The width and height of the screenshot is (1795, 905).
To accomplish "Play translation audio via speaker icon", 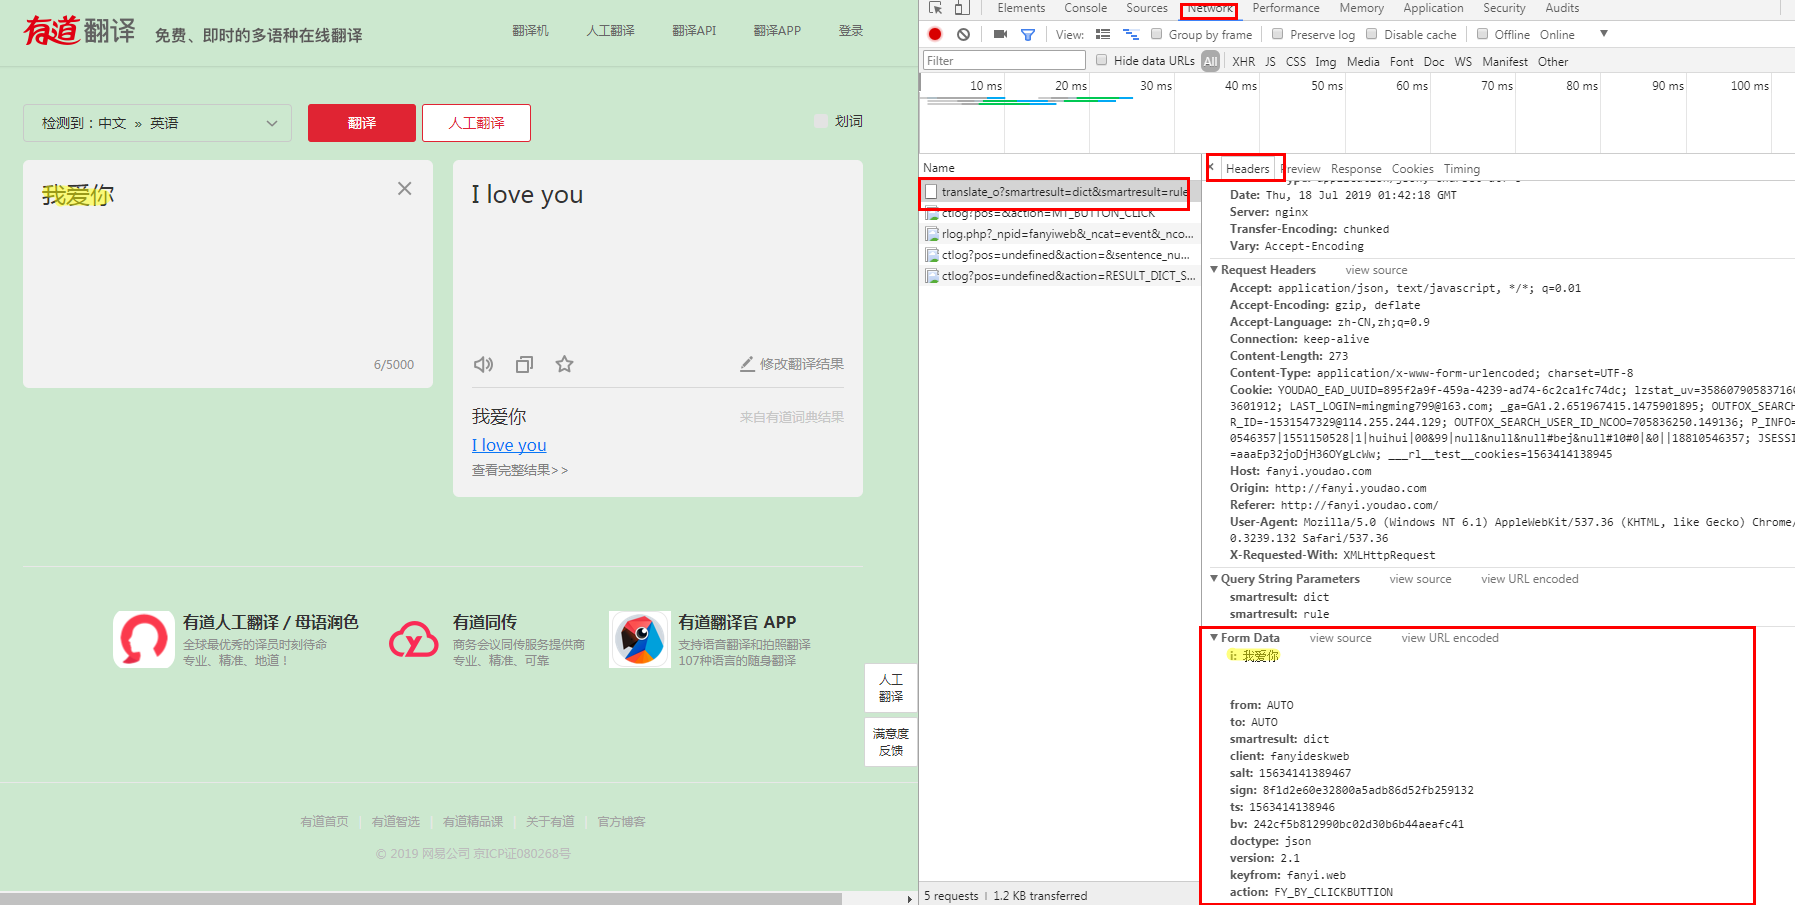I will (x=483, y=364).
